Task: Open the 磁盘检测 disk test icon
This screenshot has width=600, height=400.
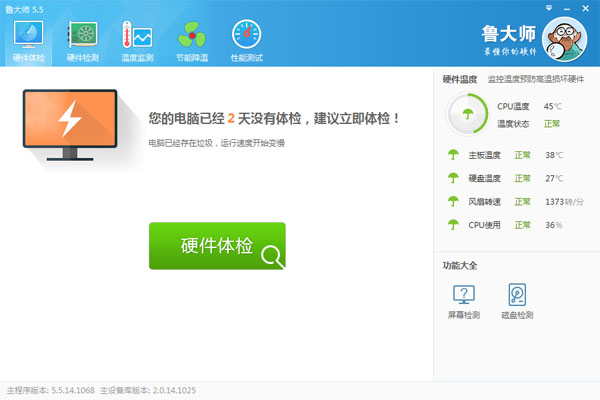Action: (517, 294)
